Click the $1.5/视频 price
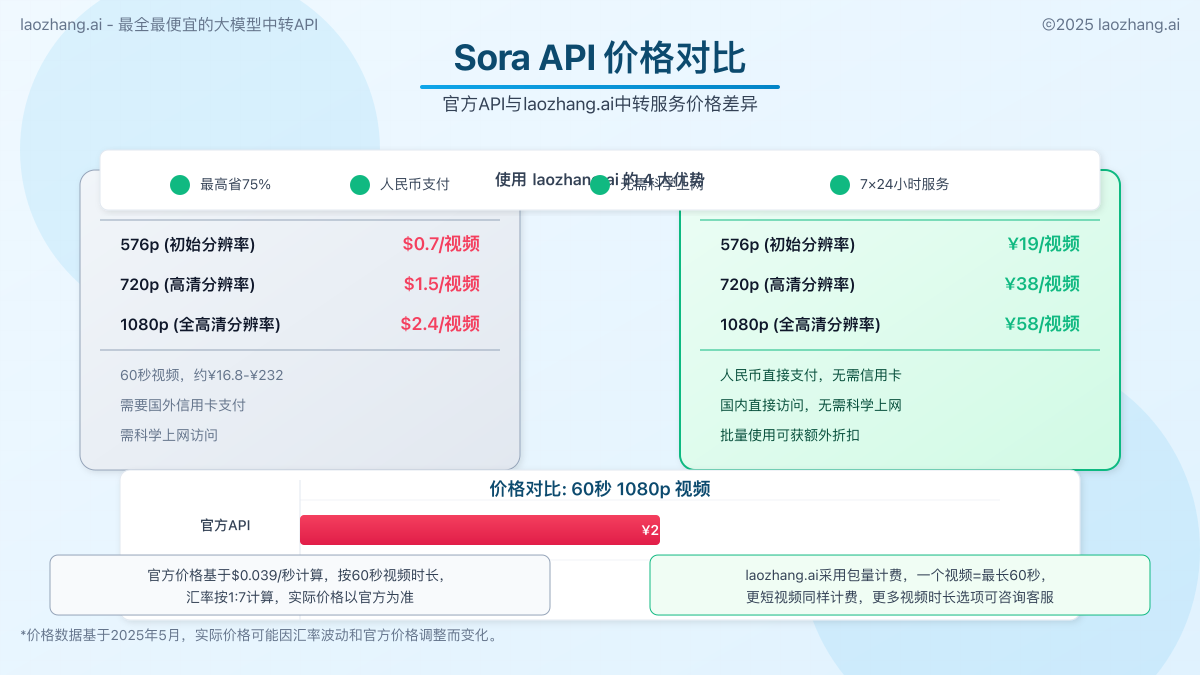 [x=441, y=284]
